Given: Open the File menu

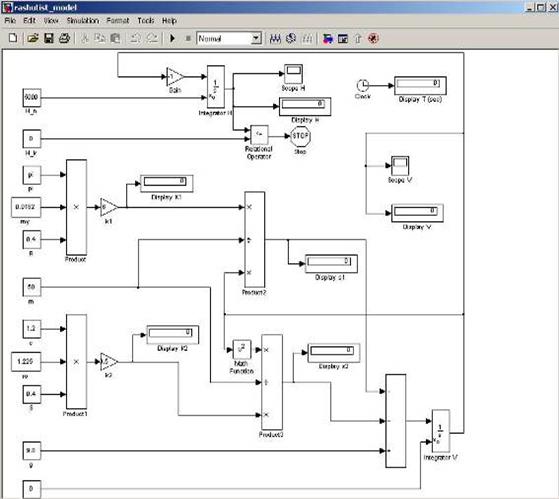Looking at the screenshot, I should point(10,21).
